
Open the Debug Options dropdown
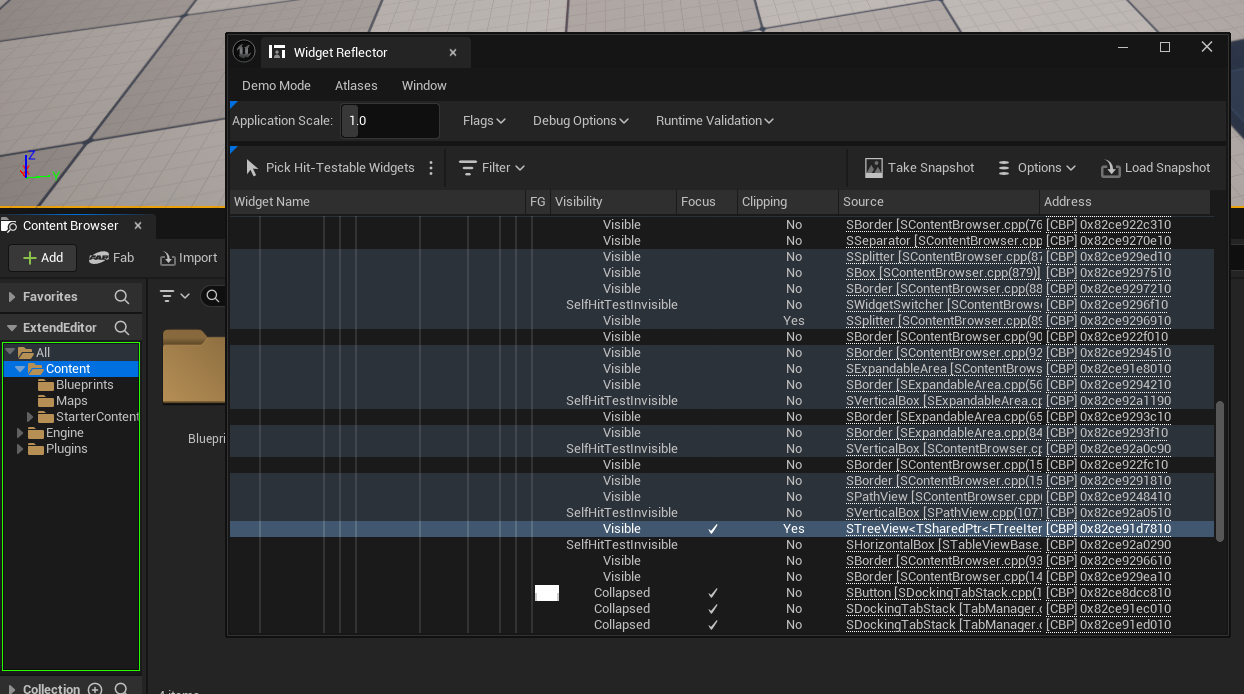pos(580,121)
